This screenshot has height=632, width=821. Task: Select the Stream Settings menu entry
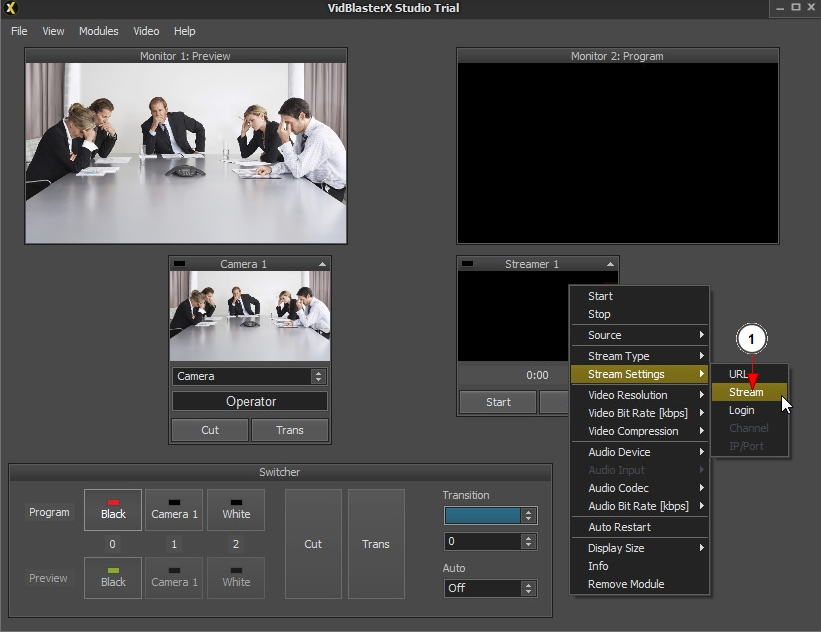[x=639, y=374]
